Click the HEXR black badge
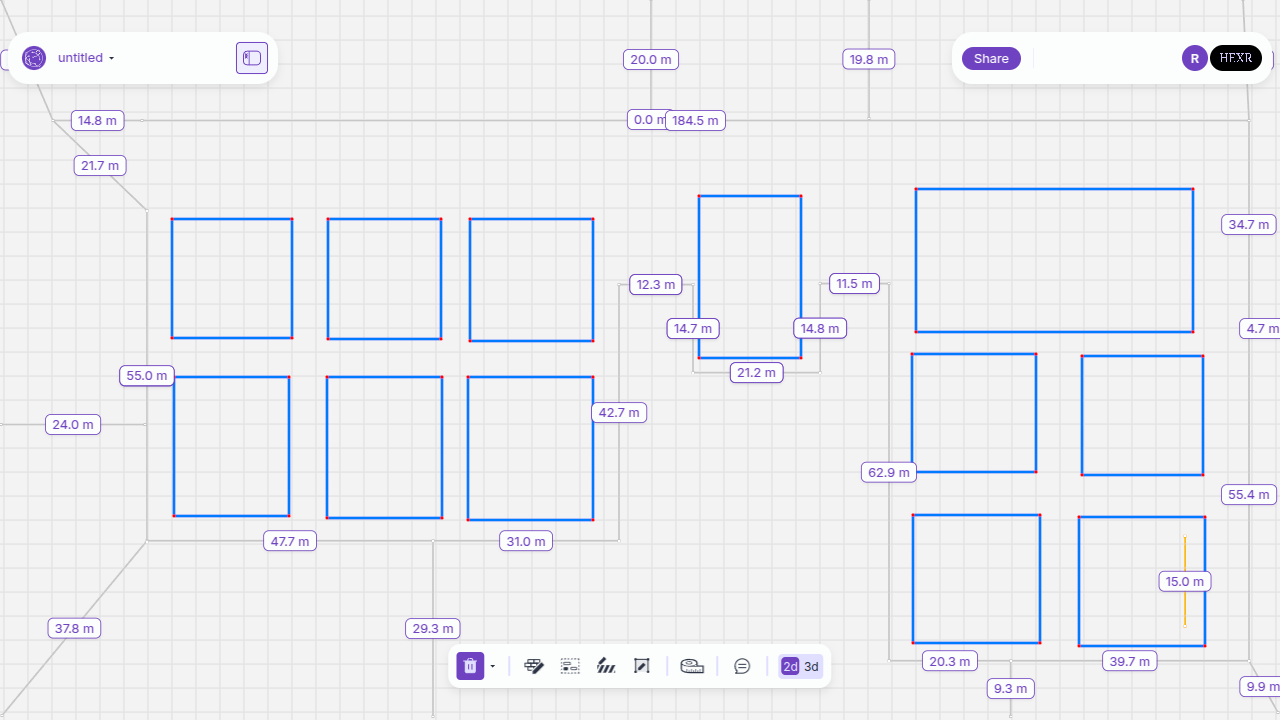This screenshot has width=1280, height=720. pyautogui.click(x=1236, y=58)
